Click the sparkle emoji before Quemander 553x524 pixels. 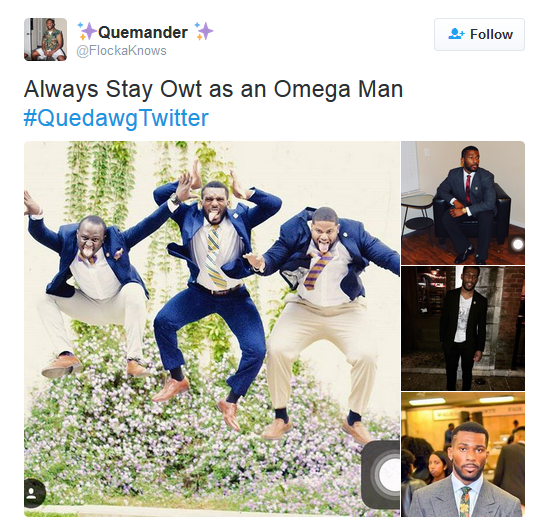(87, 31)
